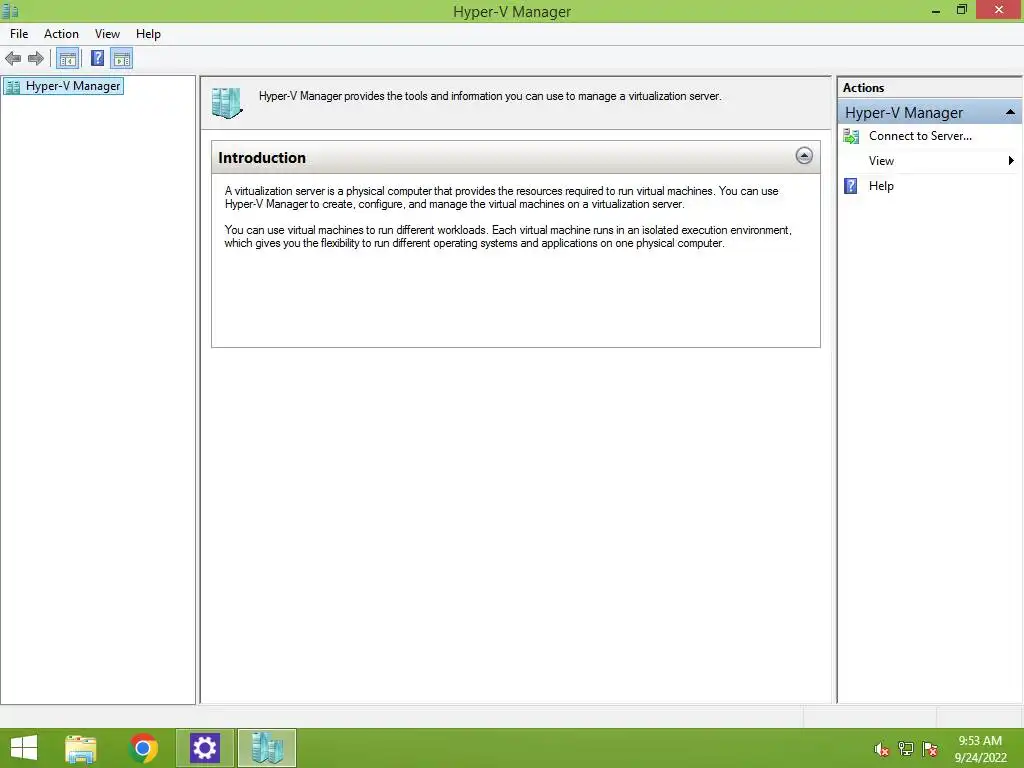Toggle the Show/Hide Console Tree toolbar icon

point(67,59)
